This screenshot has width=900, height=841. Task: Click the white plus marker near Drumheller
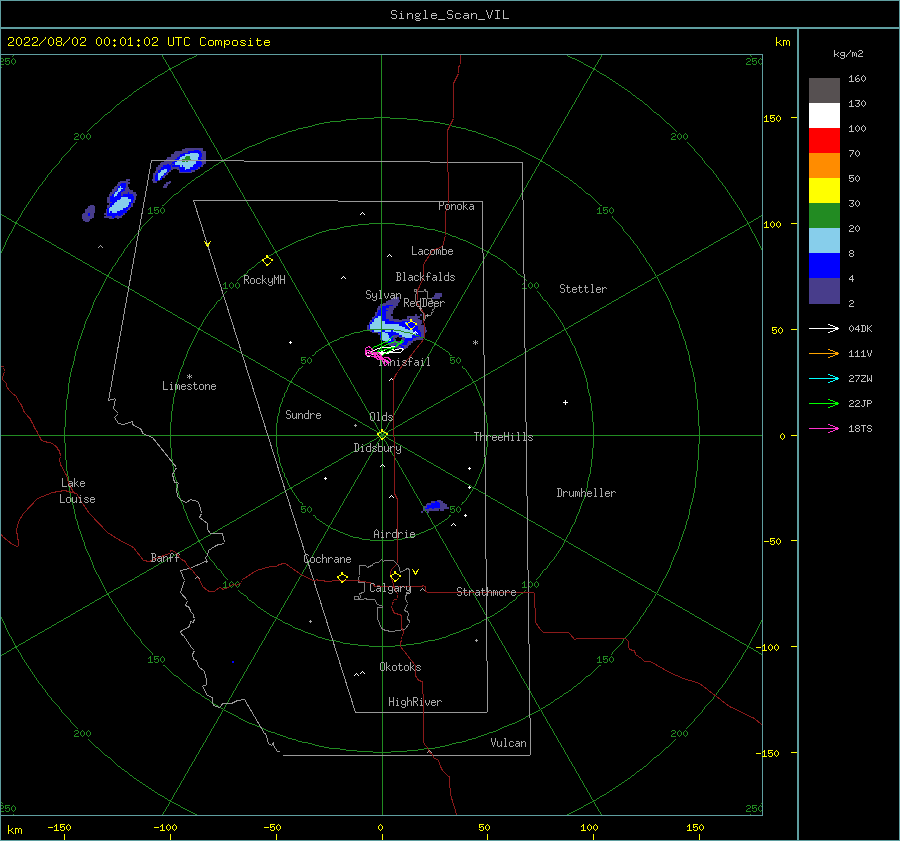click(x=565, y=402)
